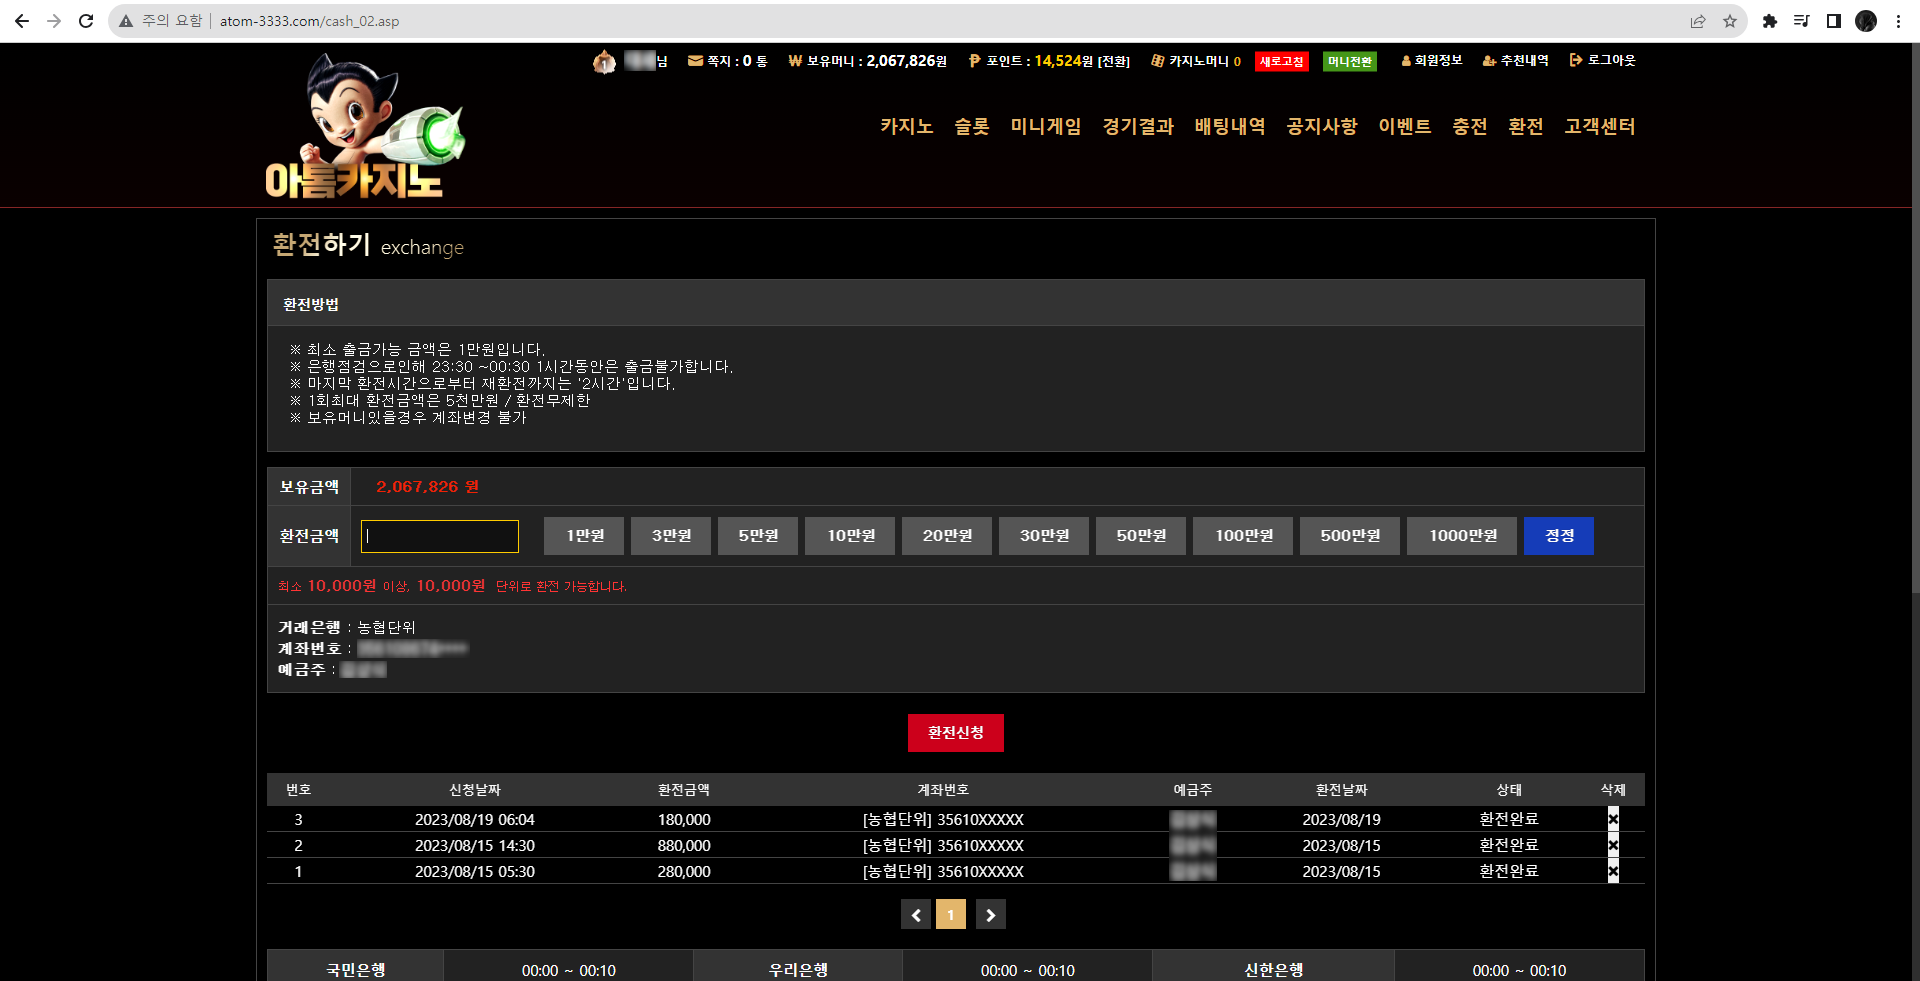
Task: Open the 환전 menu
Action: point(1526,126)
